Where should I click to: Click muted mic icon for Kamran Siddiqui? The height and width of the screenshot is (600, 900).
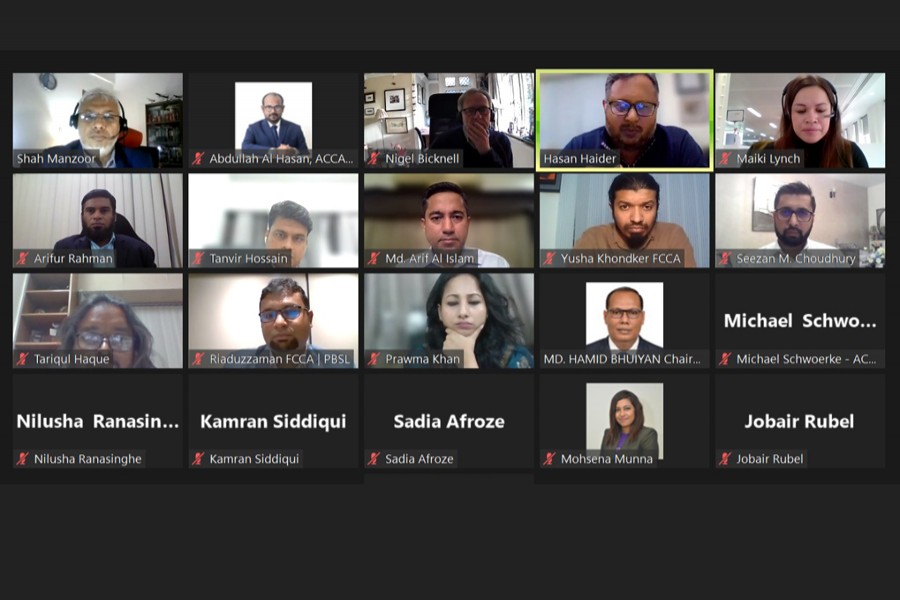(x=198, y=459)
